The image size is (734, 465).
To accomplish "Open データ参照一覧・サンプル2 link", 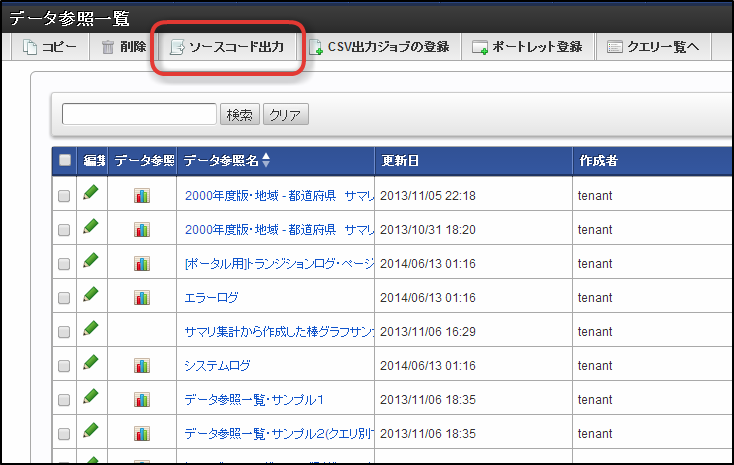I will [279, 434].
